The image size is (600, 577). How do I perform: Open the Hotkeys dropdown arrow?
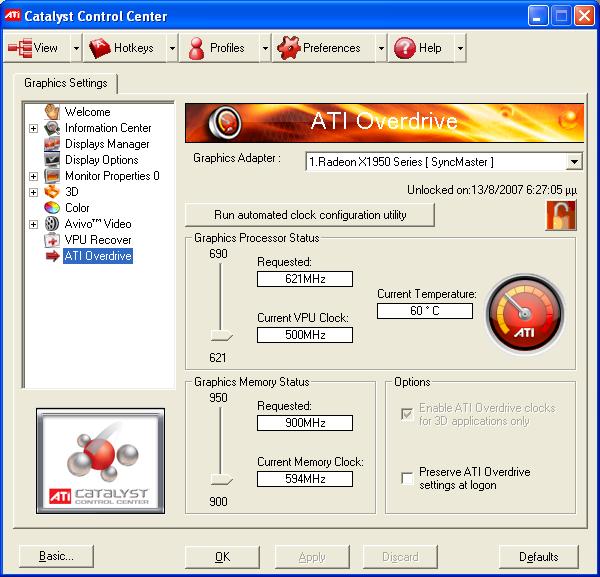(173, 48)
